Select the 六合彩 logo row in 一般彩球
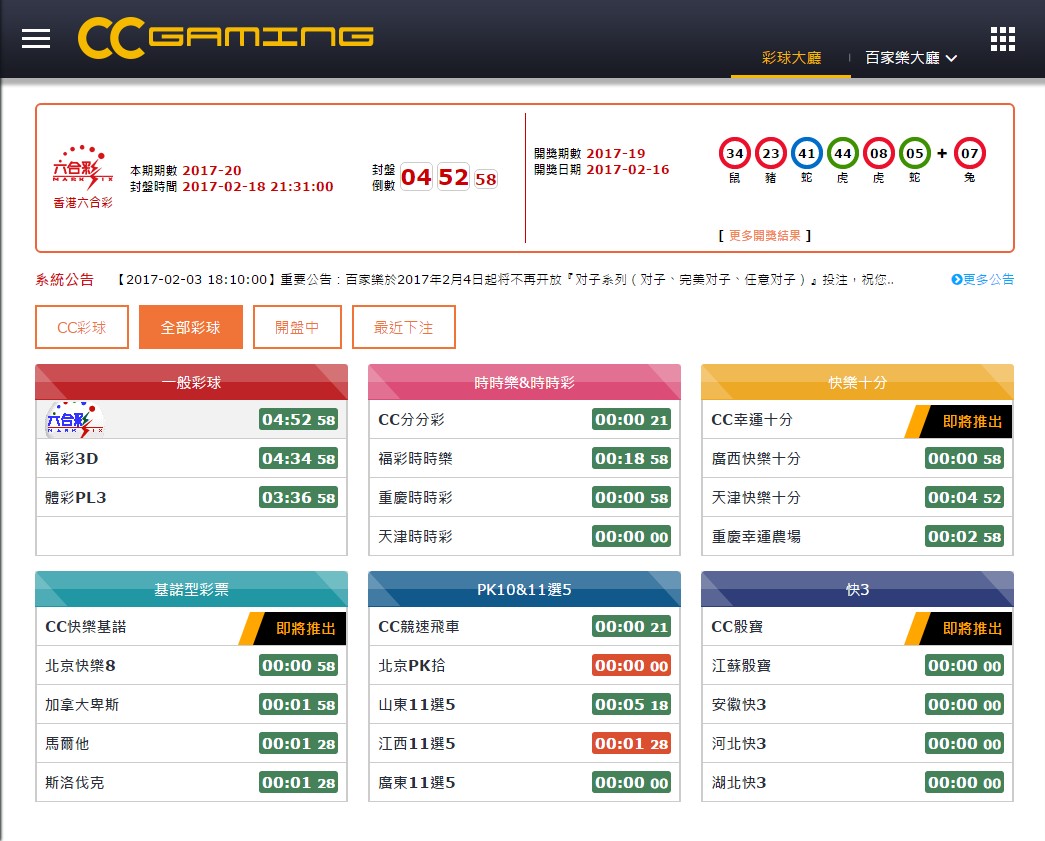The image size is (1045, 841). point(191,420)
